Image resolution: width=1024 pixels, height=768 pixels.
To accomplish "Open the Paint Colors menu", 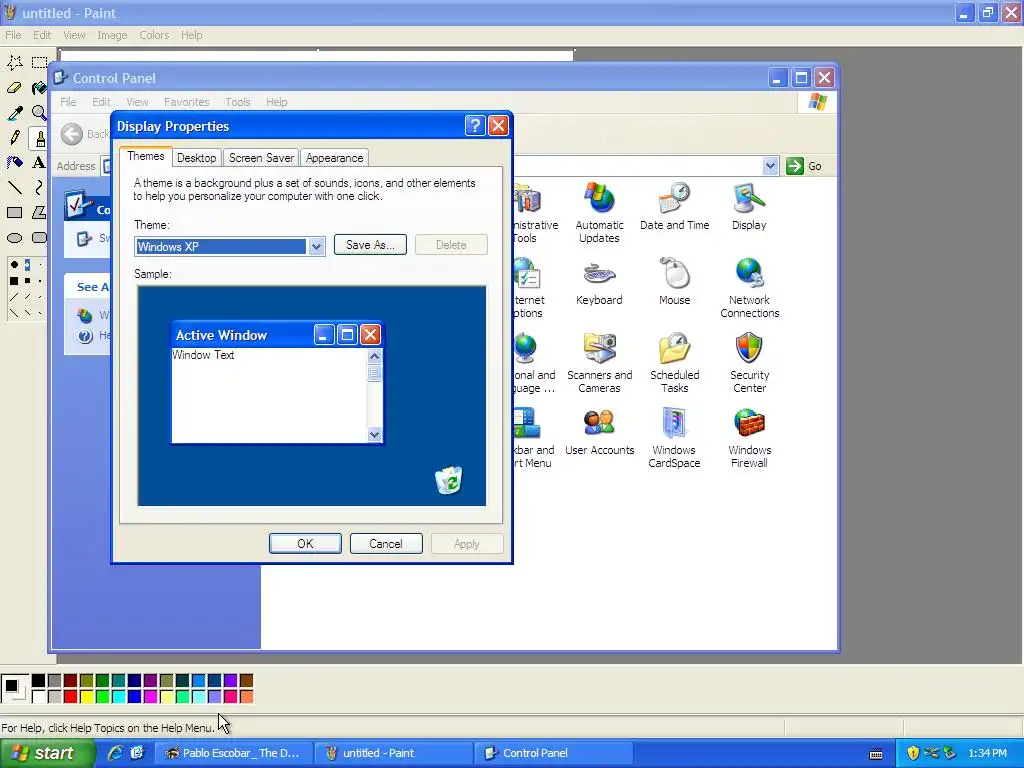I will [x=154, y=35].
